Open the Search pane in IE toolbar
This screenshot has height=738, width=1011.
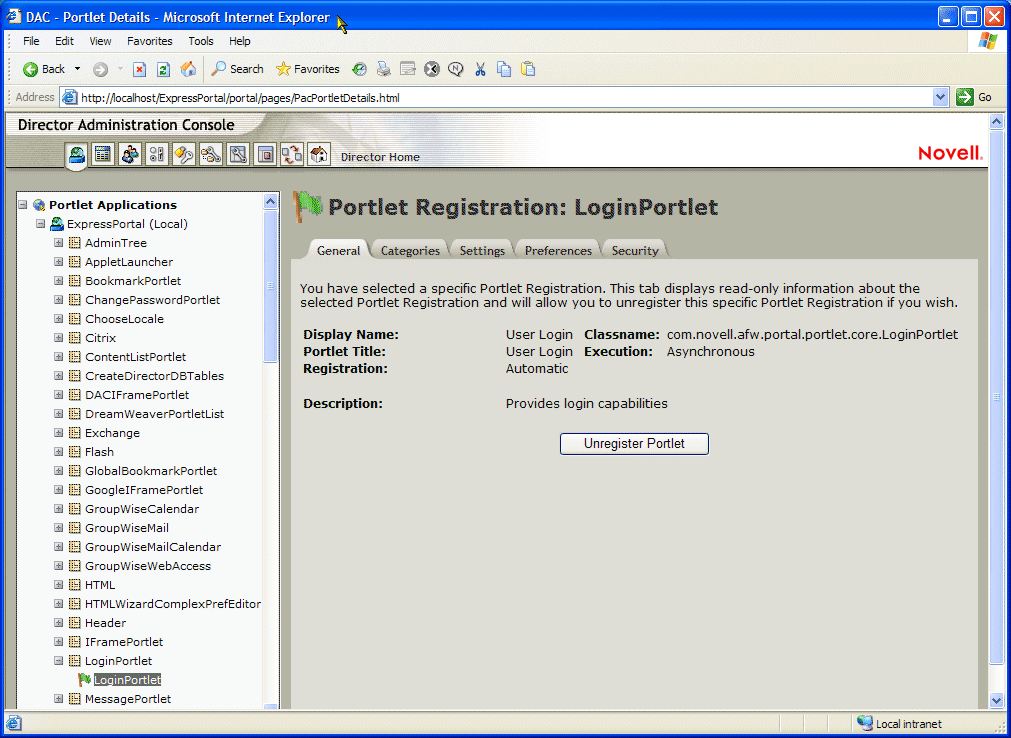click(x=238, y=69)
